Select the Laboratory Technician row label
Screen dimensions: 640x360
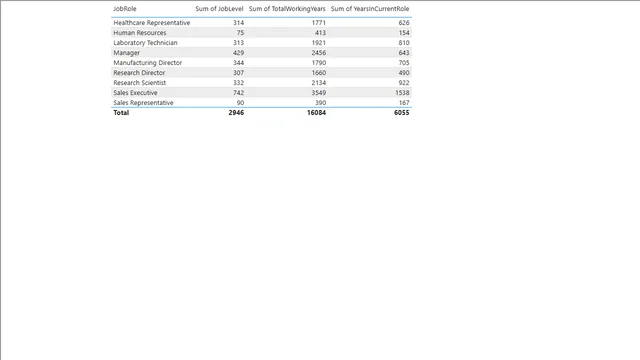click(x=145, y=43)
